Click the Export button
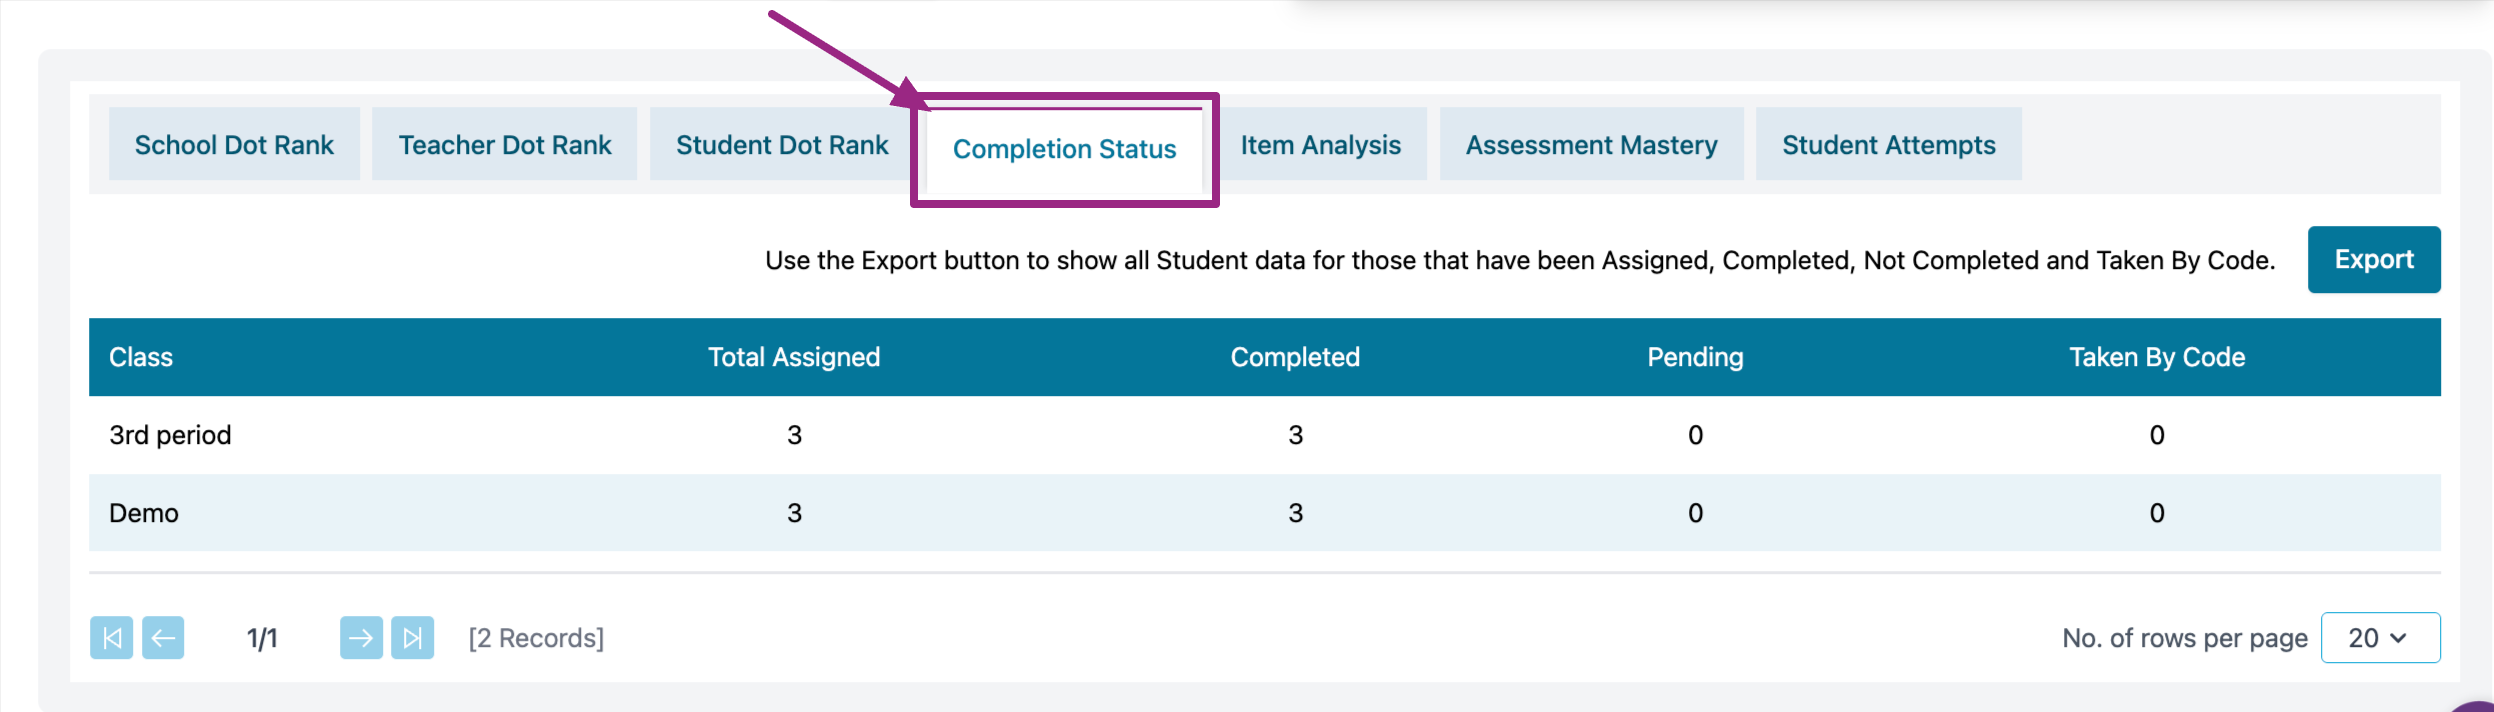Image resolution: width=2494 pixels, height=712 pixels. coord(2373,260)
